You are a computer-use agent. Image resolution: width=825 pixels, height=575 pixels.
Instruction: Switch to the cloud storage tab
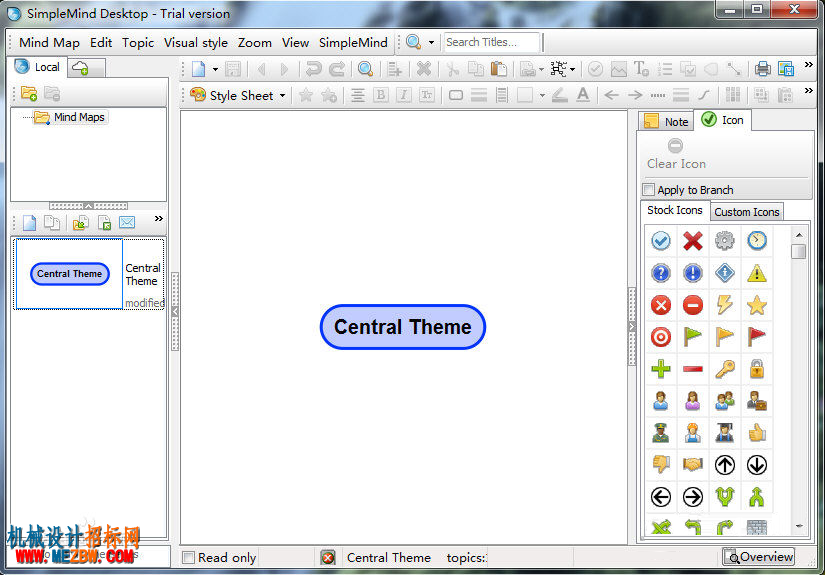[86, 68]
